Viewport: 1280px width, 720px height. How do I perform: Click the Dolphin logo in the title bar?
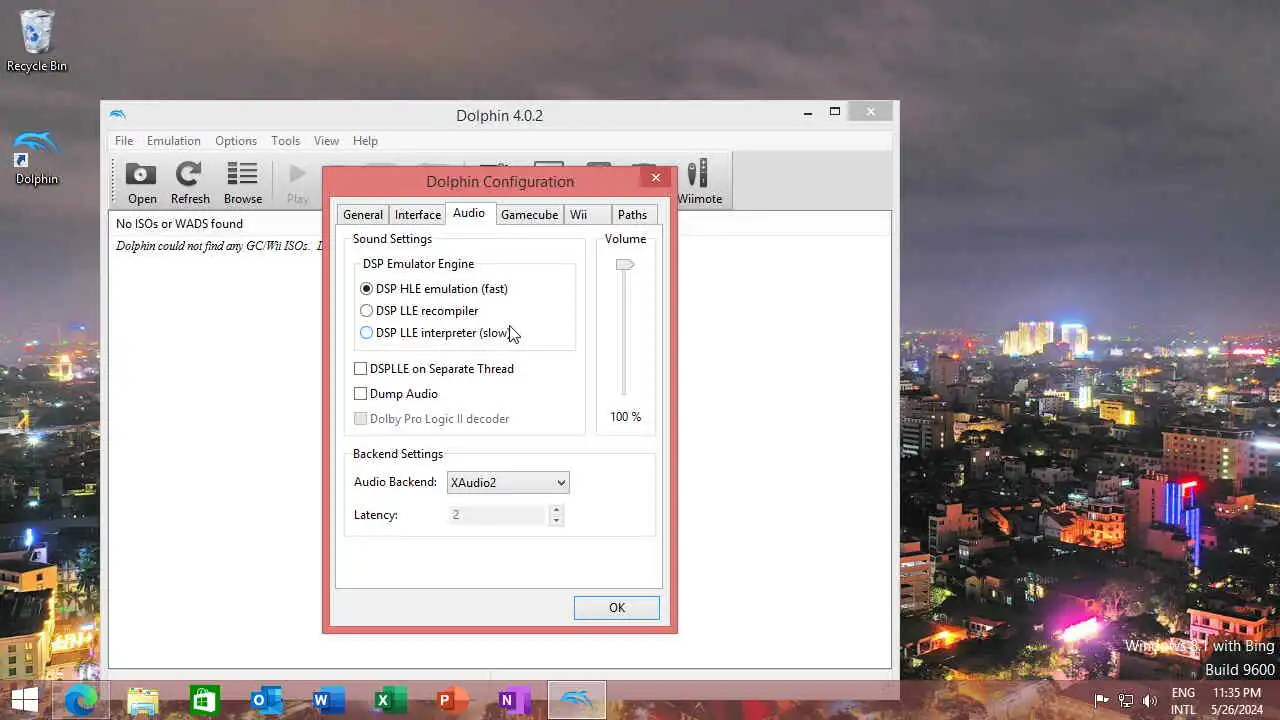[x=118, y=114]
